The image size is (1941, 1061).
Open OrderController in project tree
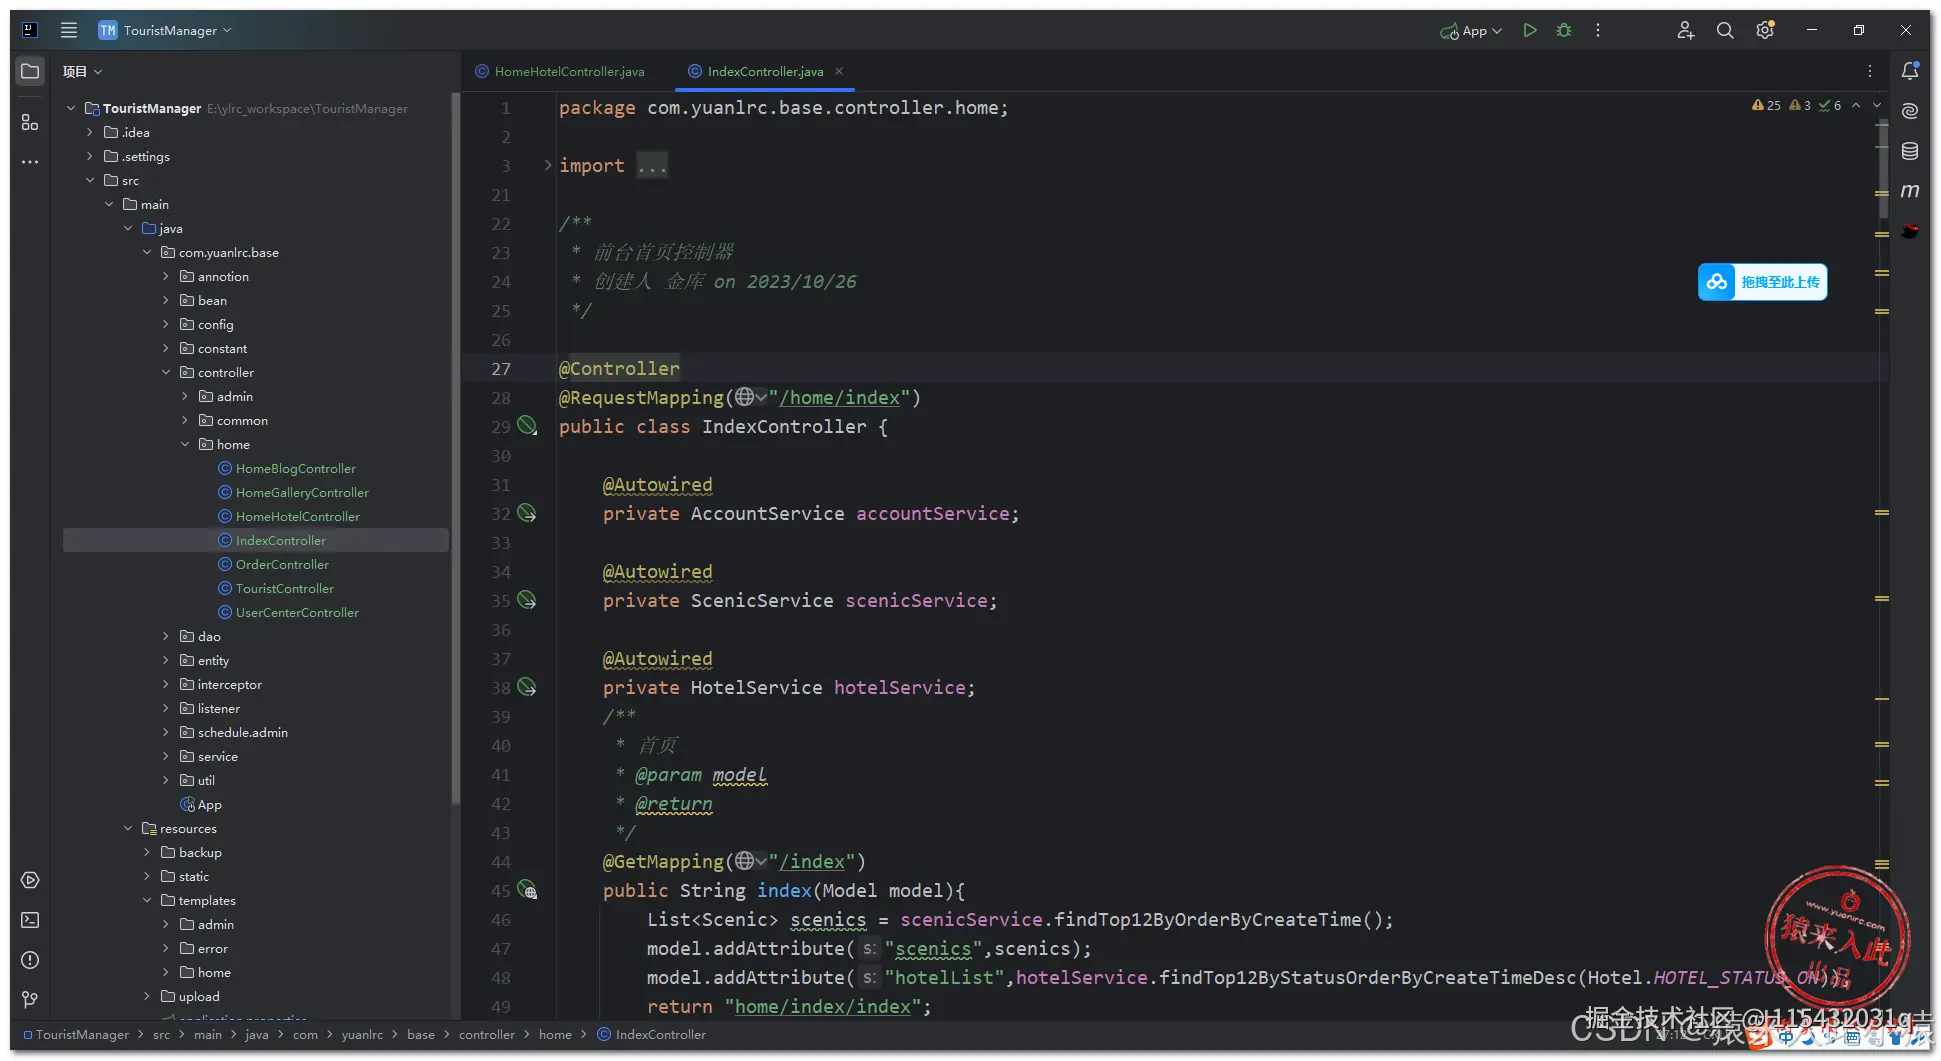pyautogui.click(x=282, y=564)
